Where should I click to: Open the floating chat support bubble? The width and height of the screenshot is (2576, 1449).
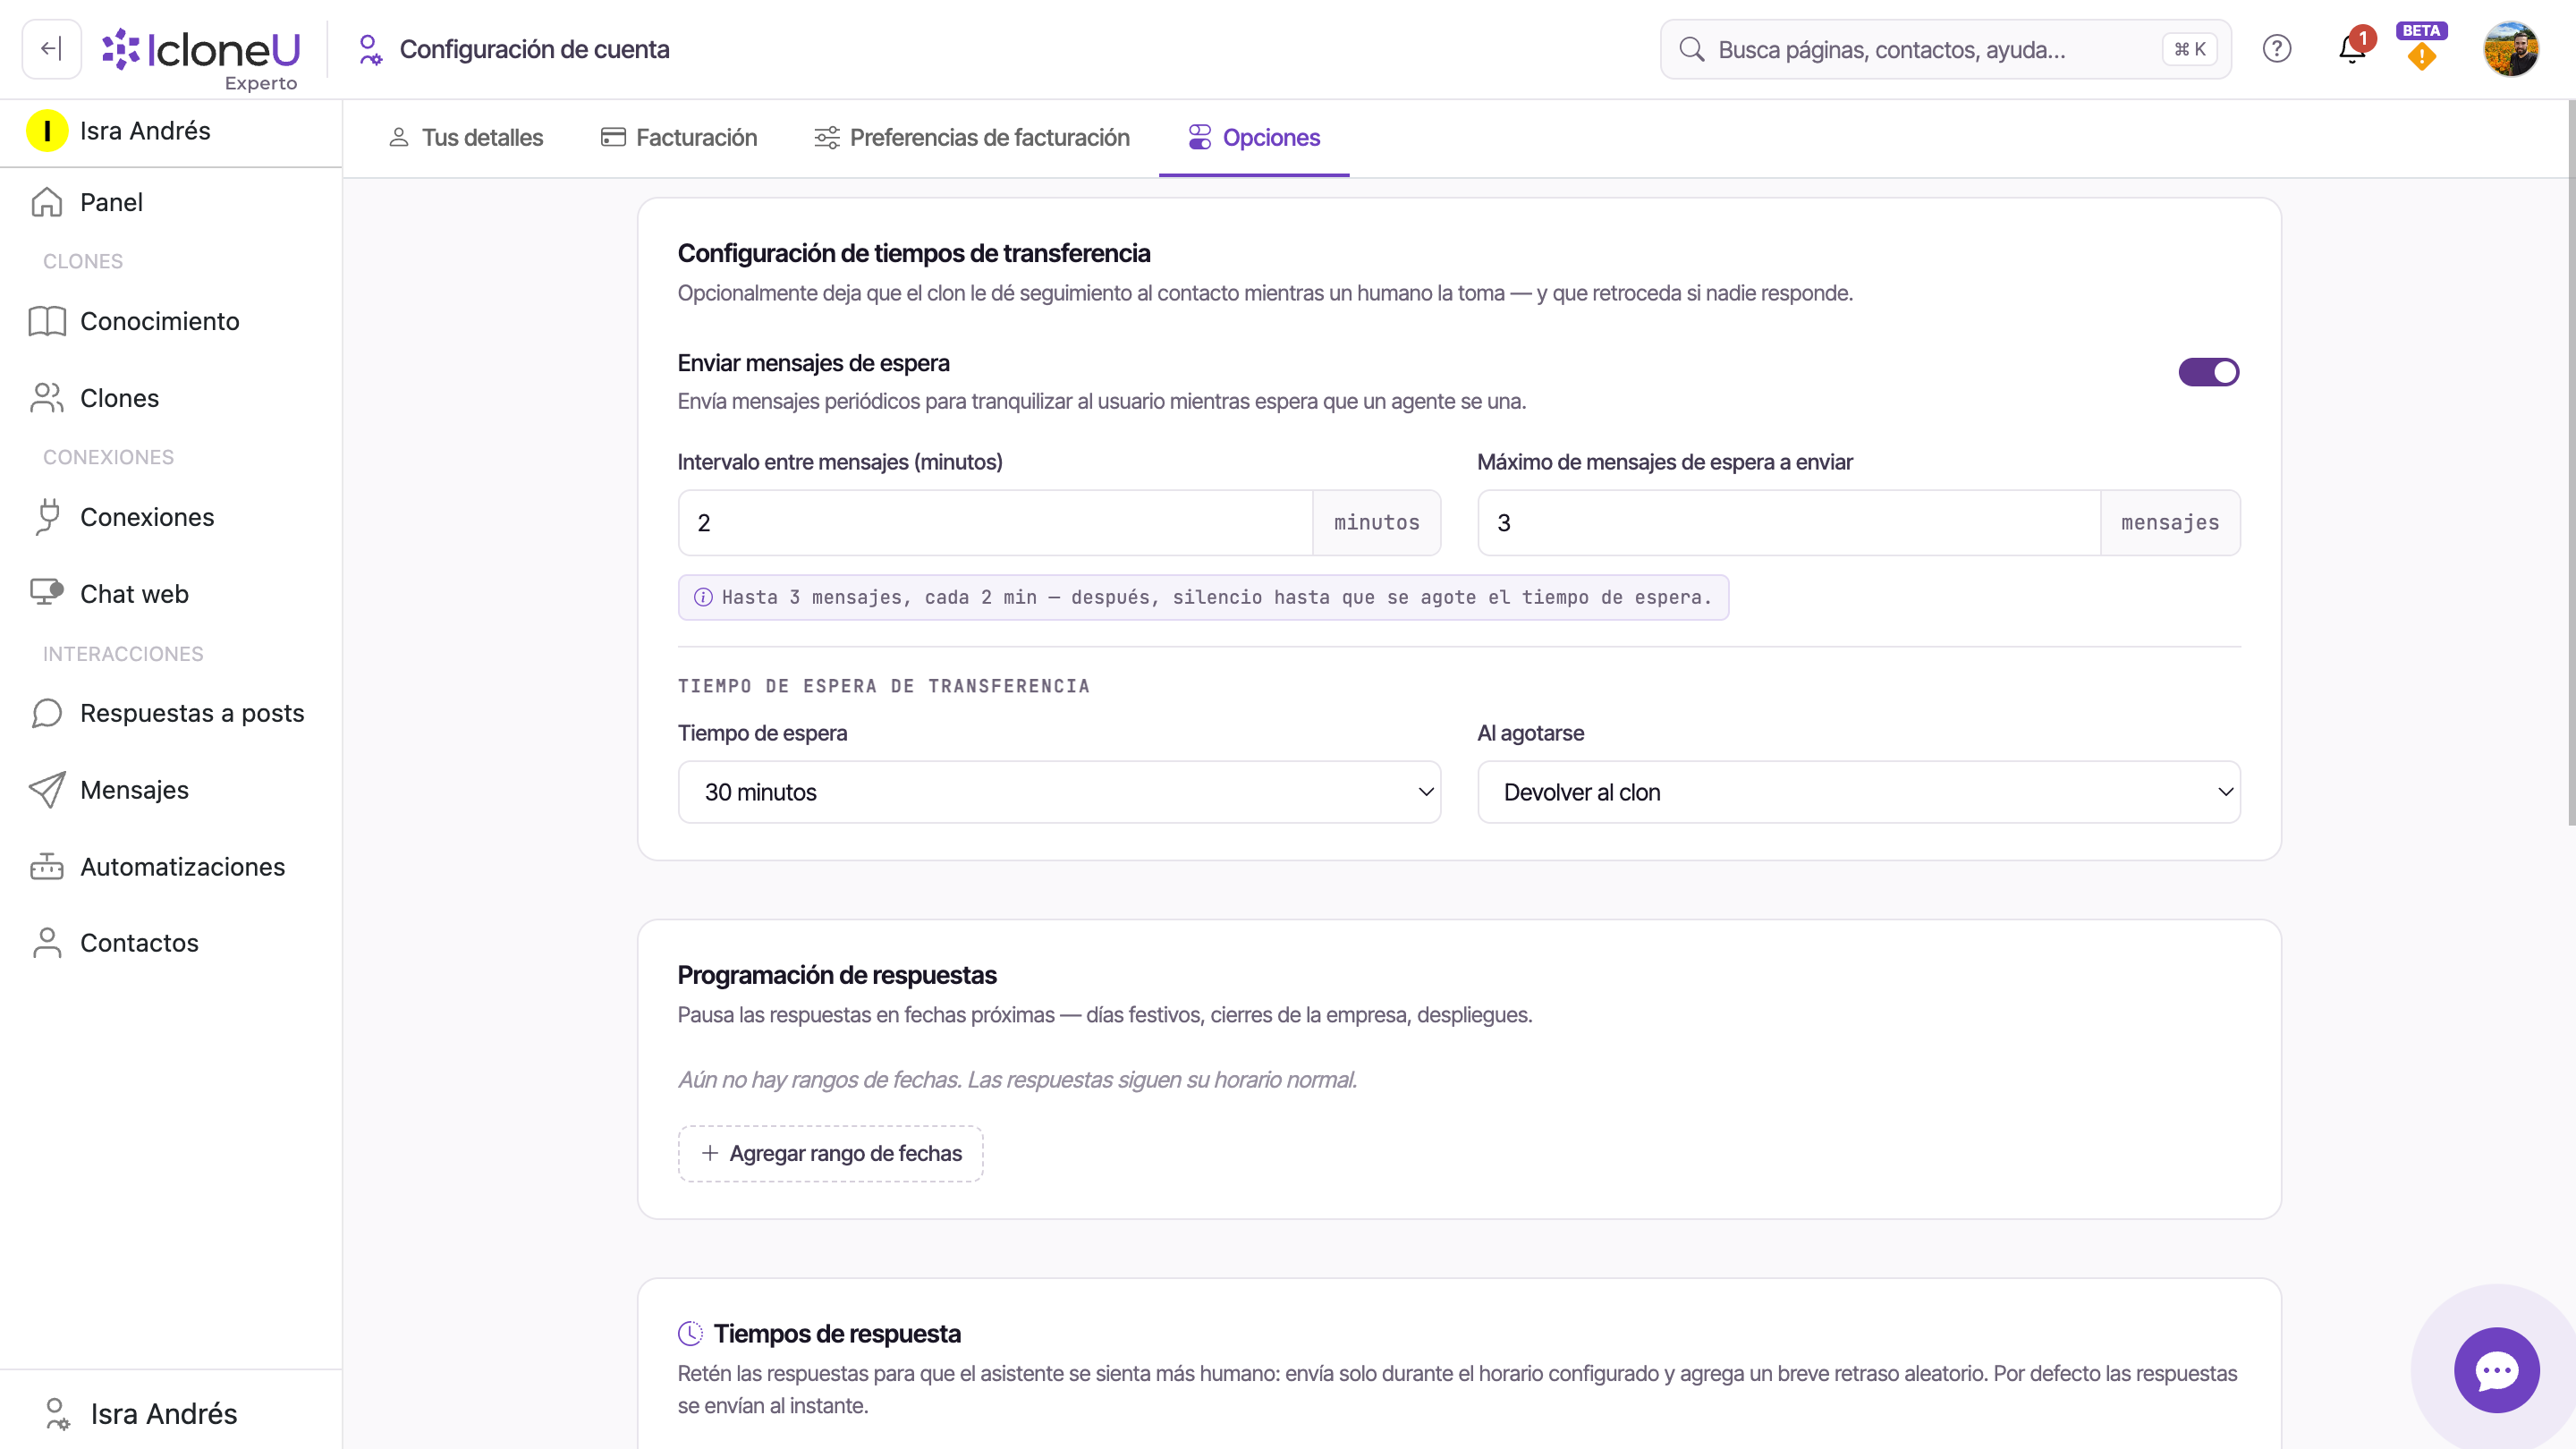(x=2496, y=1370)
